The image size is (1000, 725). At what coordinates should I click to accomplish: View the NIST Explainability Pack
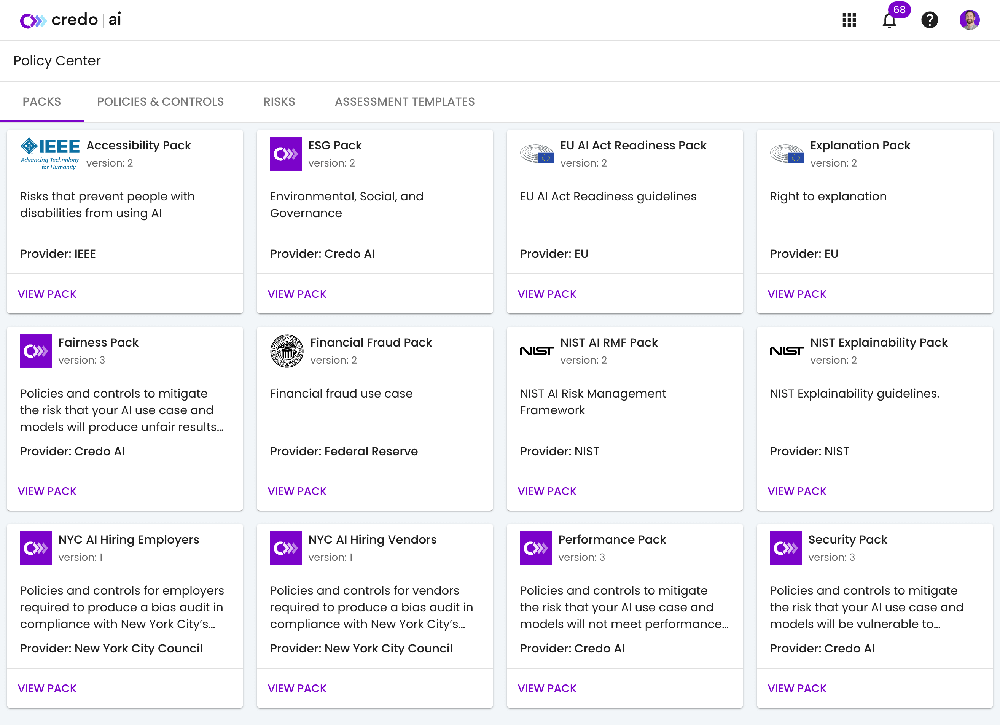click(797, 491)
